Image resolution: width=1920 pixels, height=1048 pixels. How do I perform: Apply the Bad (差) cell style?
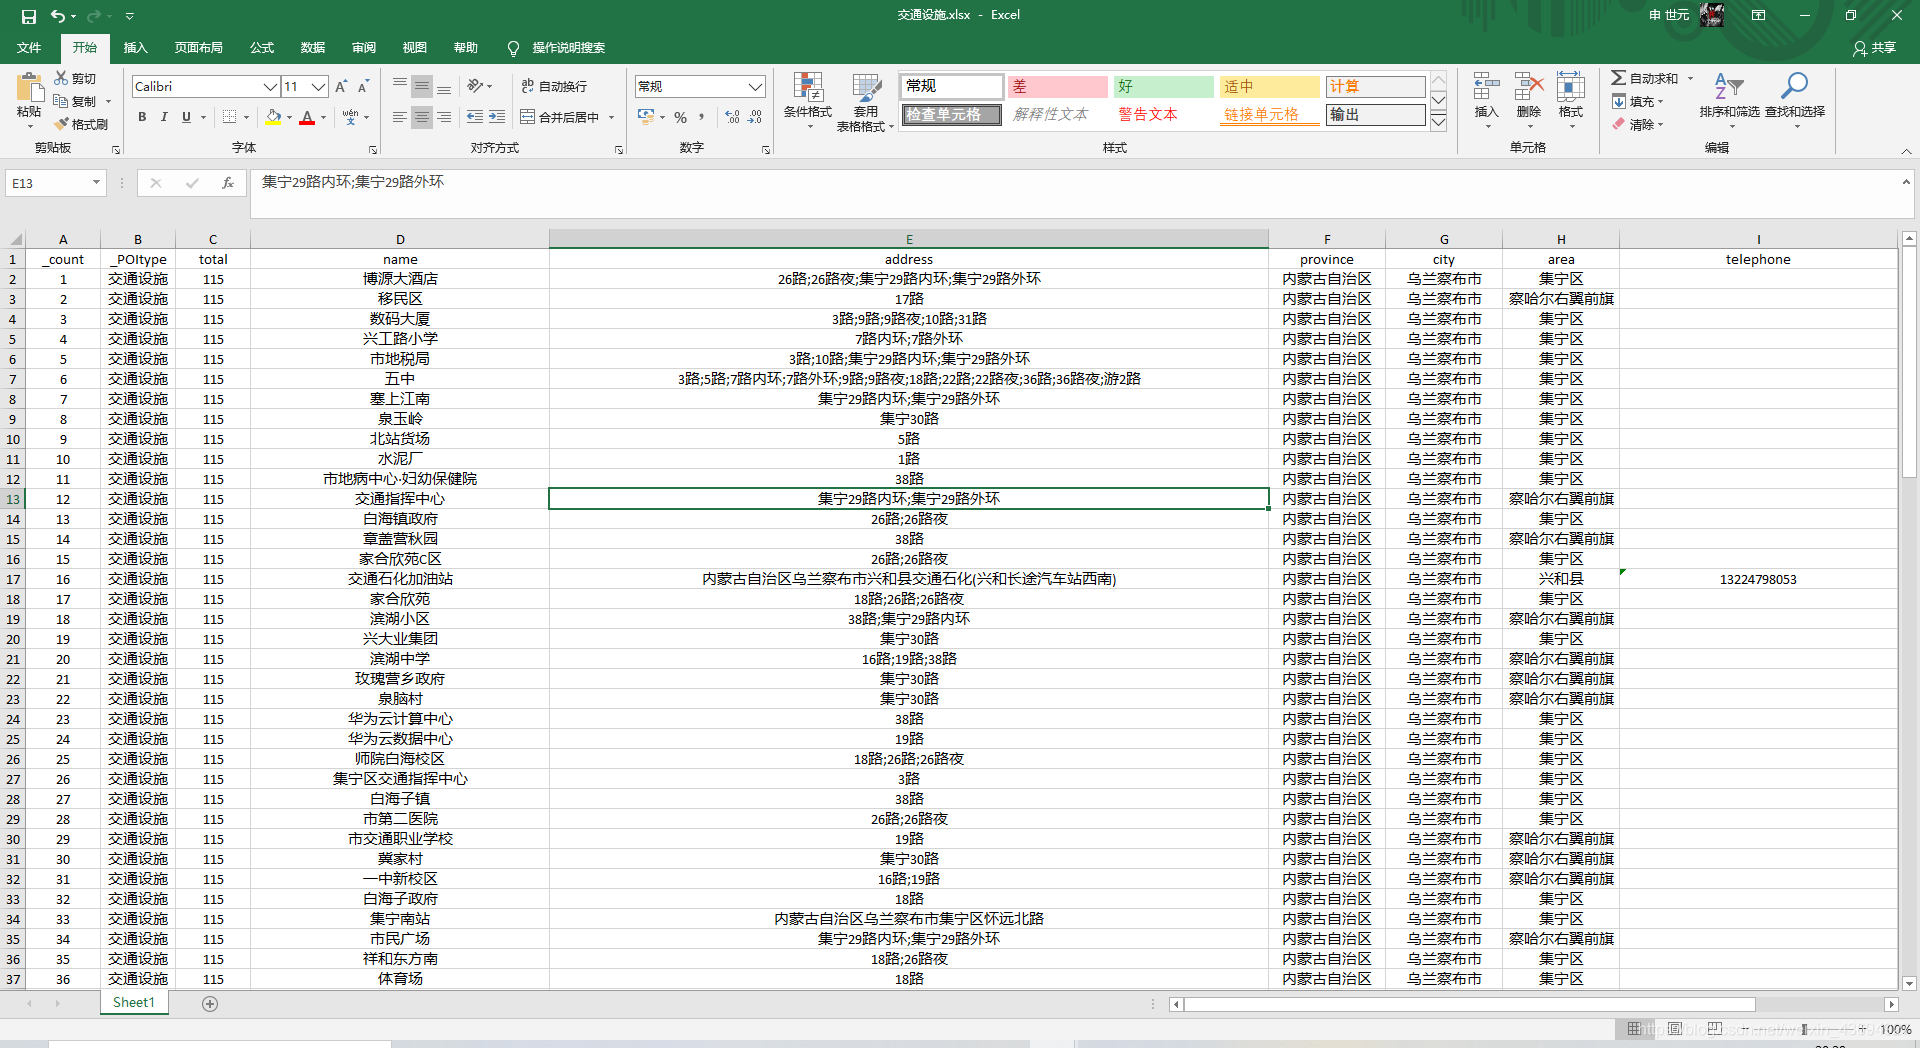[1057, 87]
